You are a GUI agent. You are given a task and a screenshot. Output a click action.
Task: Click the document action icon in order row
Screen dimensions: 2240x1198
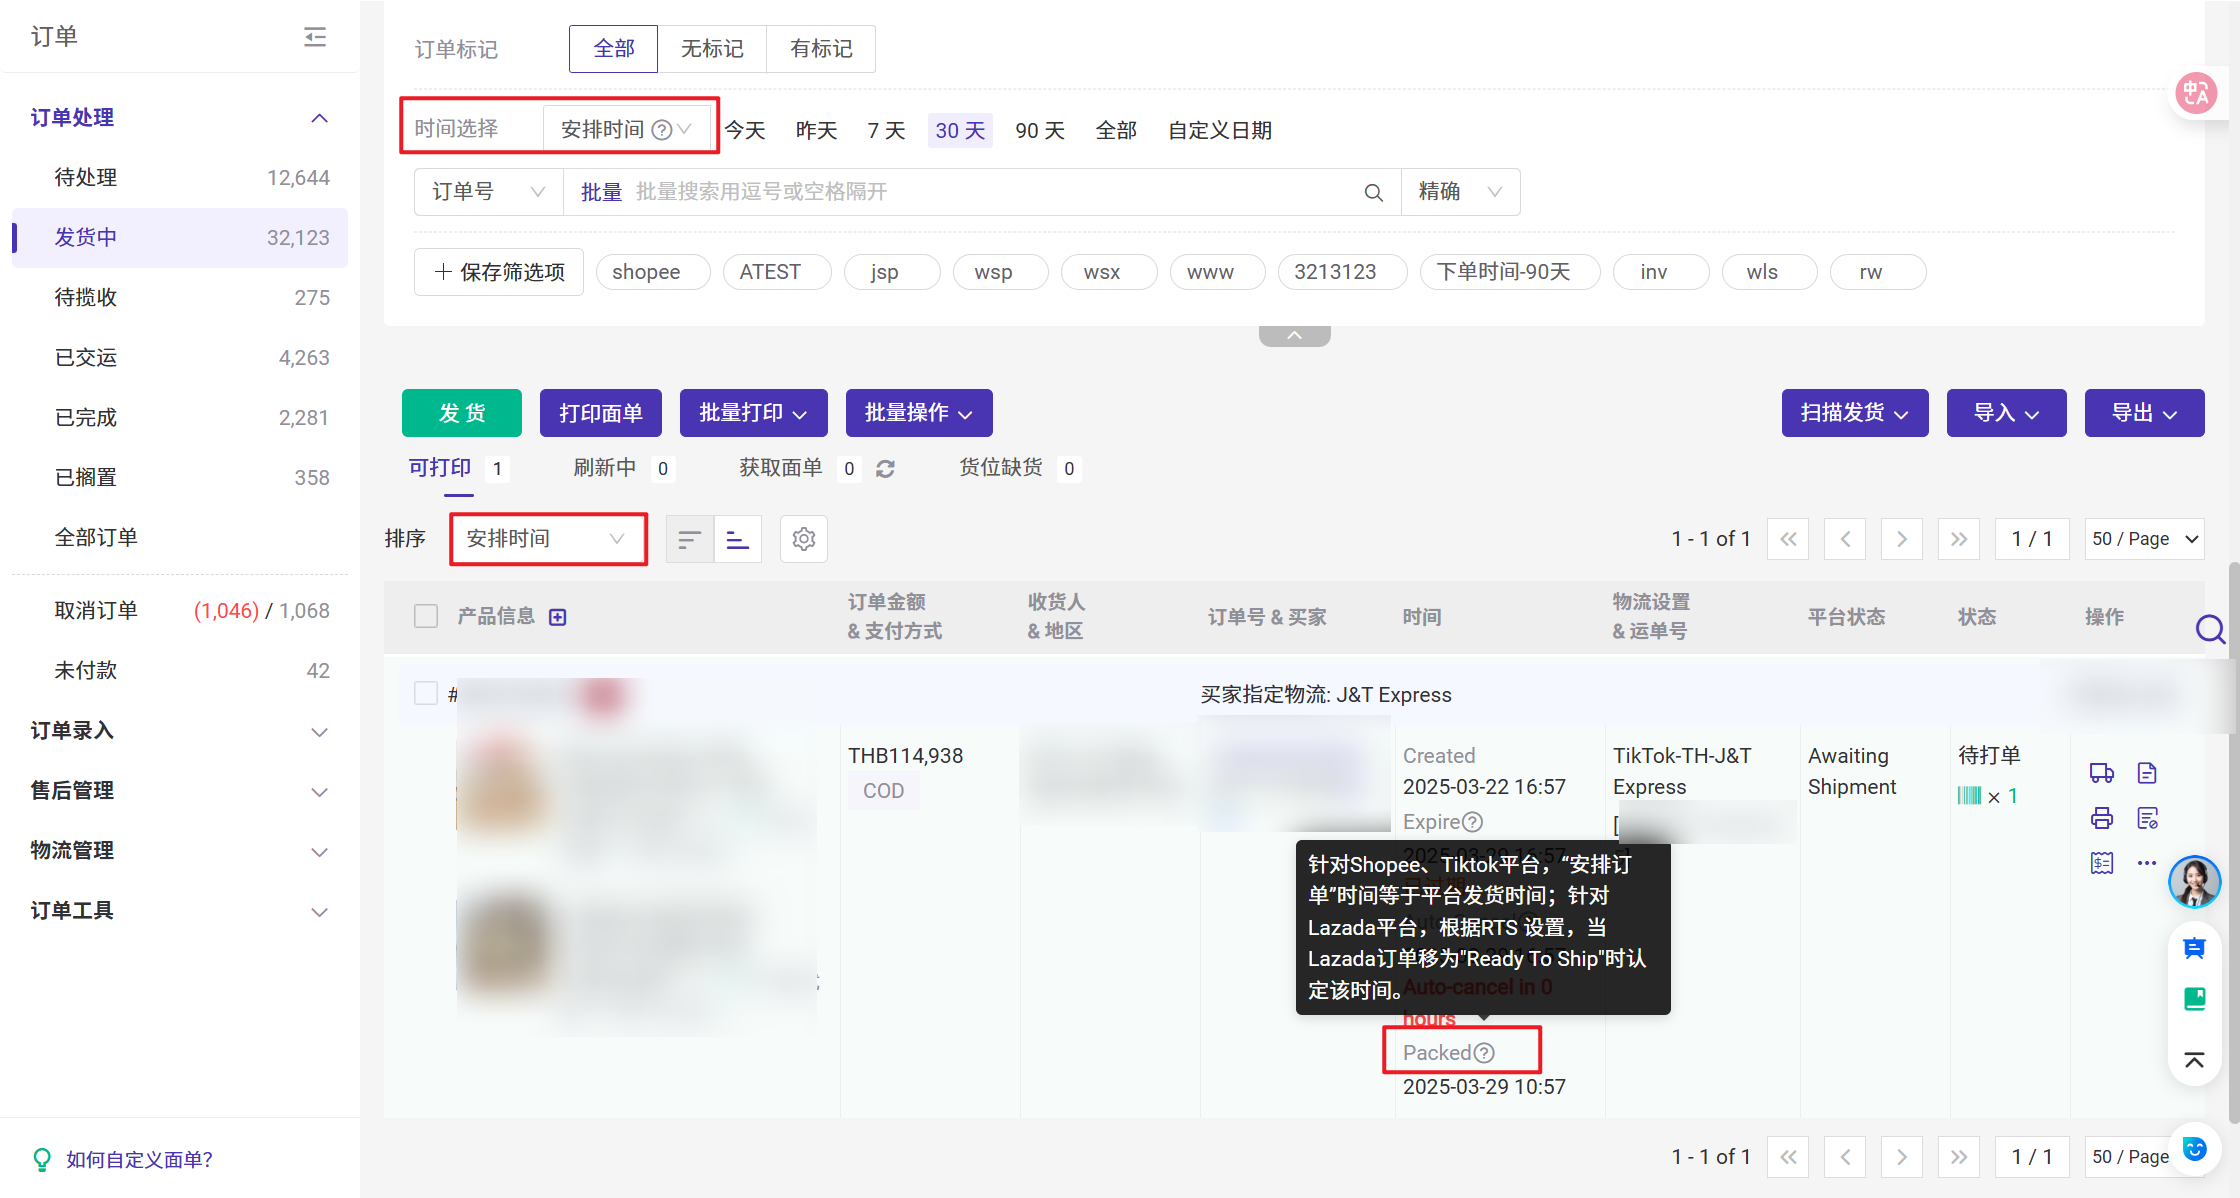click(2147, 773)
